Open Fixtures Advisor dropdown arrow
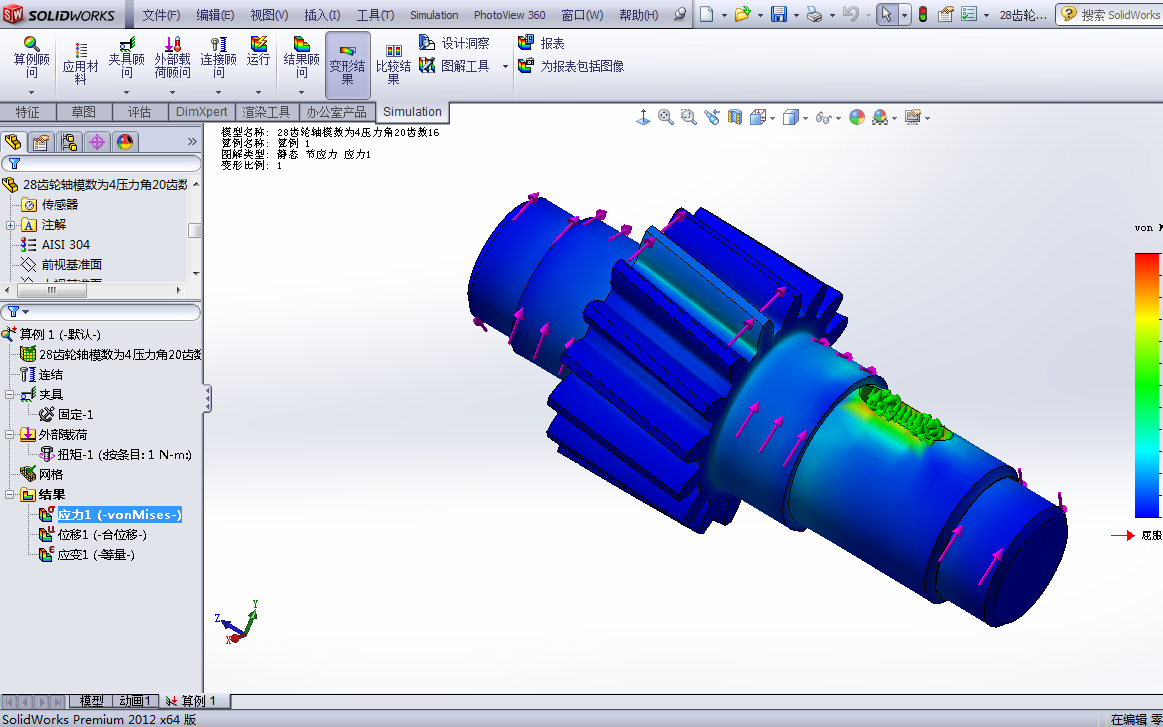 pyautogui.click(x=126, y=93)
